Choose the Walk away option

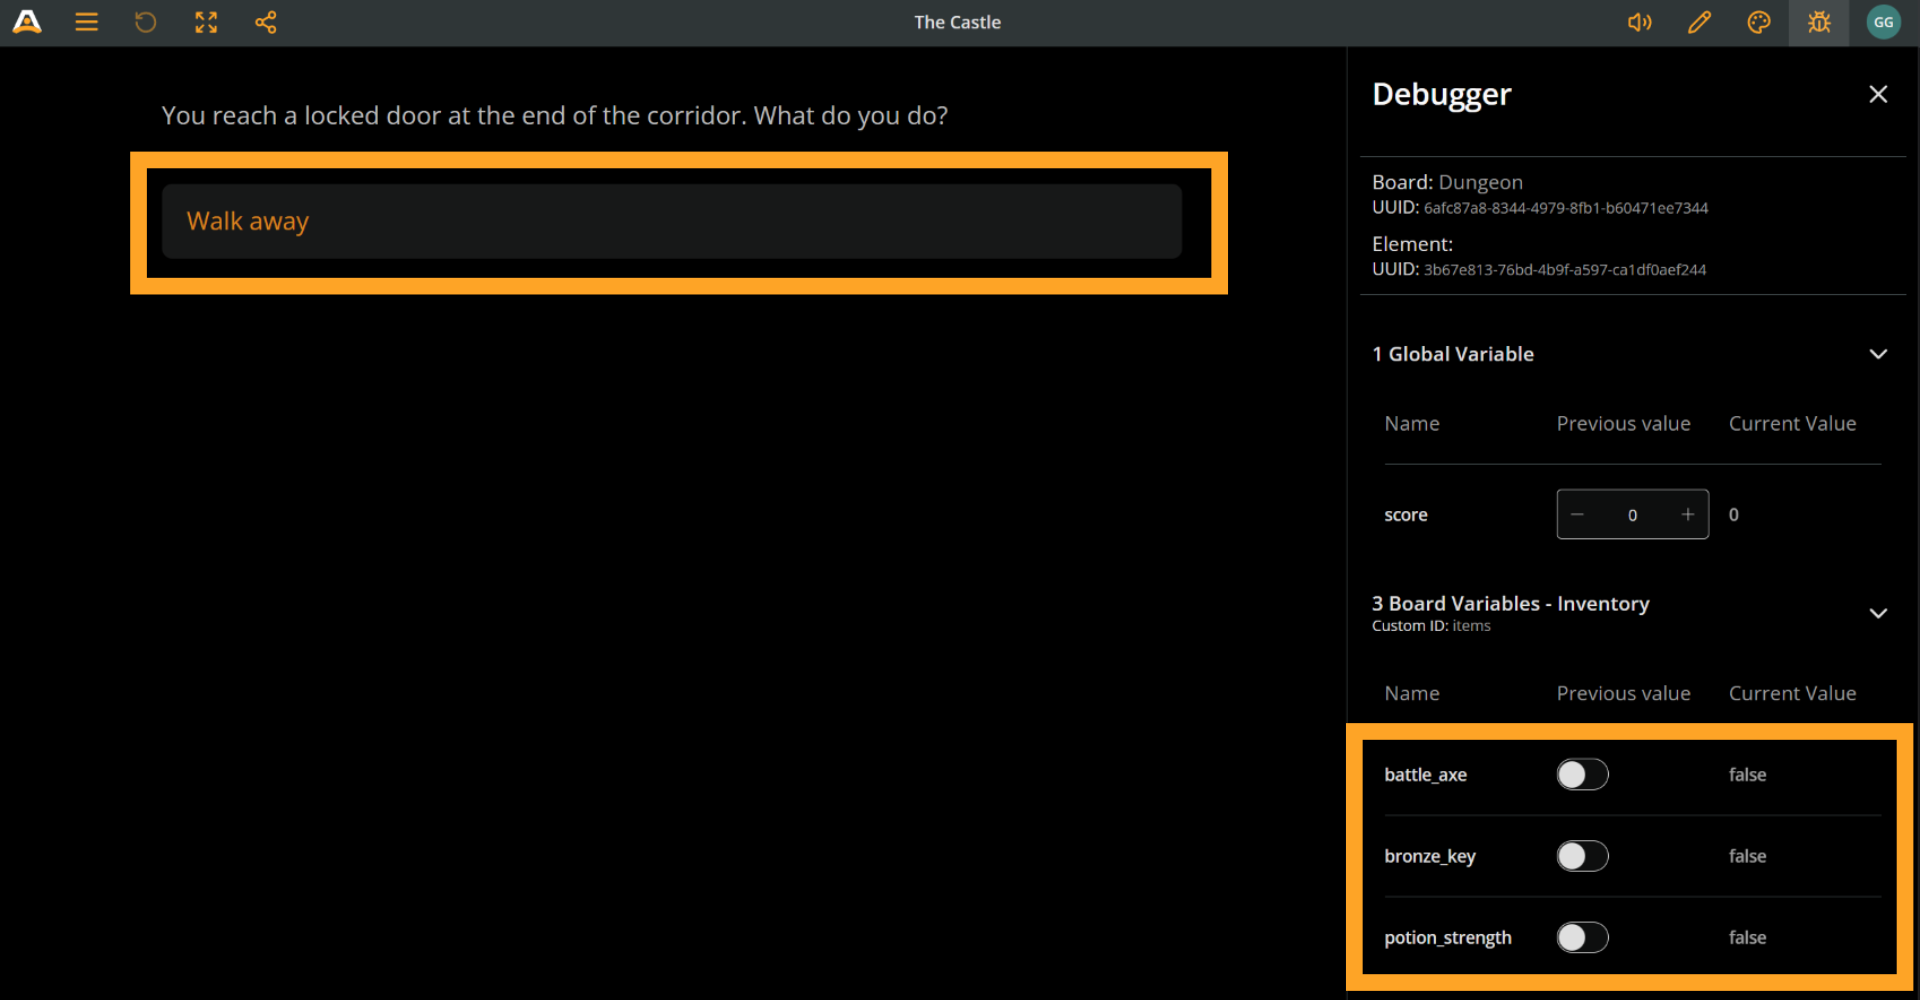coord(671,221)
